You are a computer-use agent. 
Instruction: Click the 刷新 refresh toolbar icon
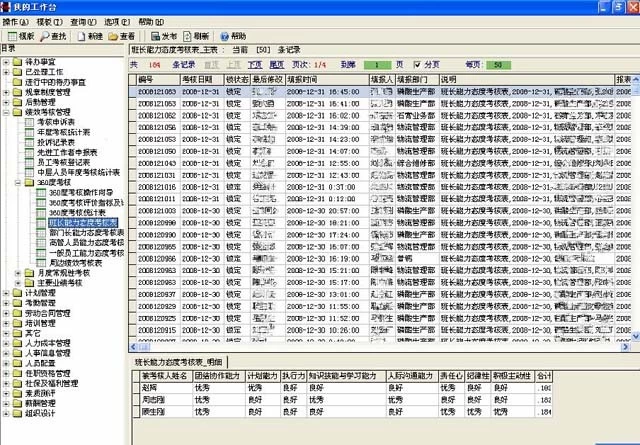click(201, 35)
